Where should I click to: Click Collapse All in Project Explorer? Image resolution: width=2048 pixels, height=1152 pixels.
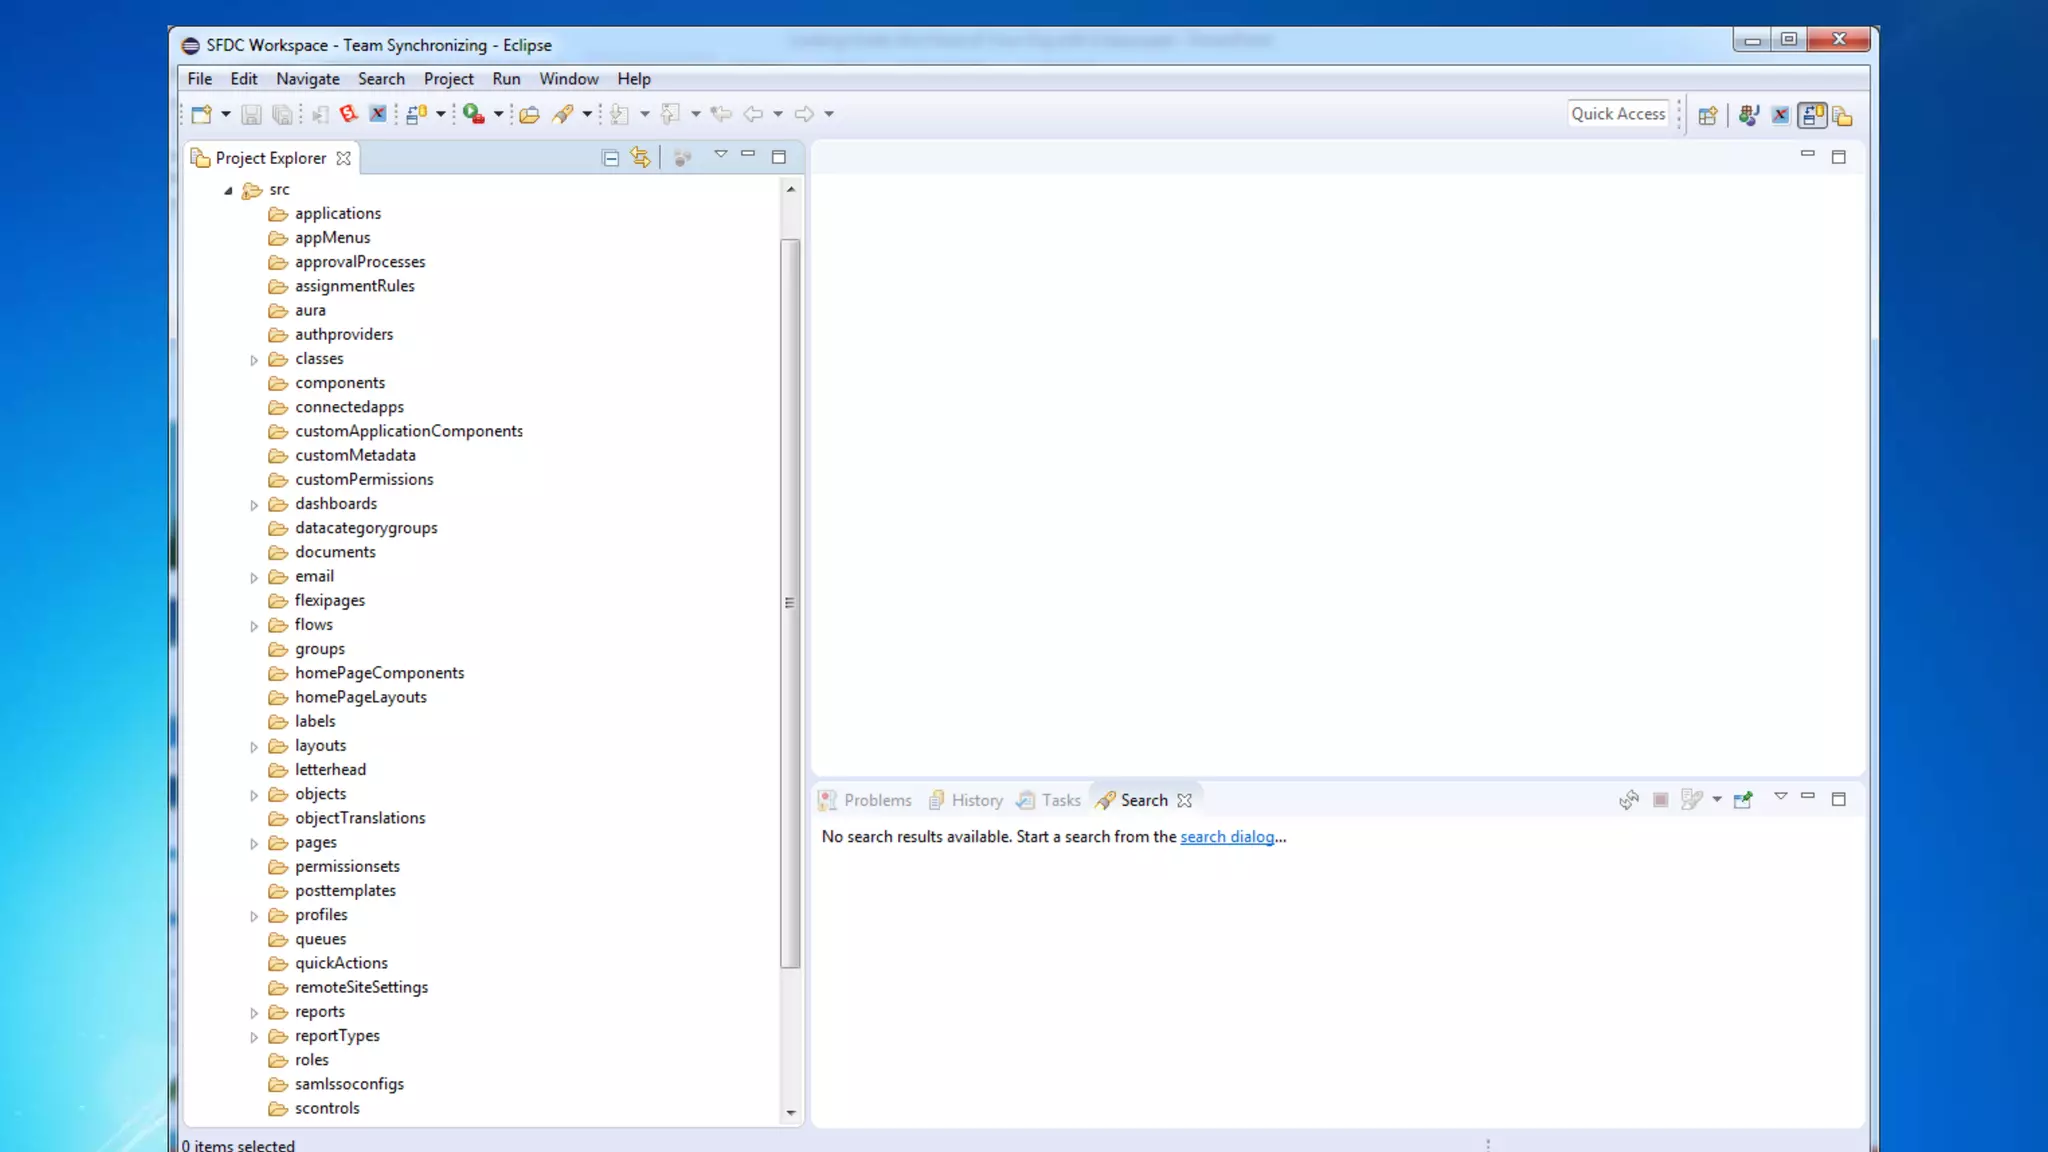(610, 158)
